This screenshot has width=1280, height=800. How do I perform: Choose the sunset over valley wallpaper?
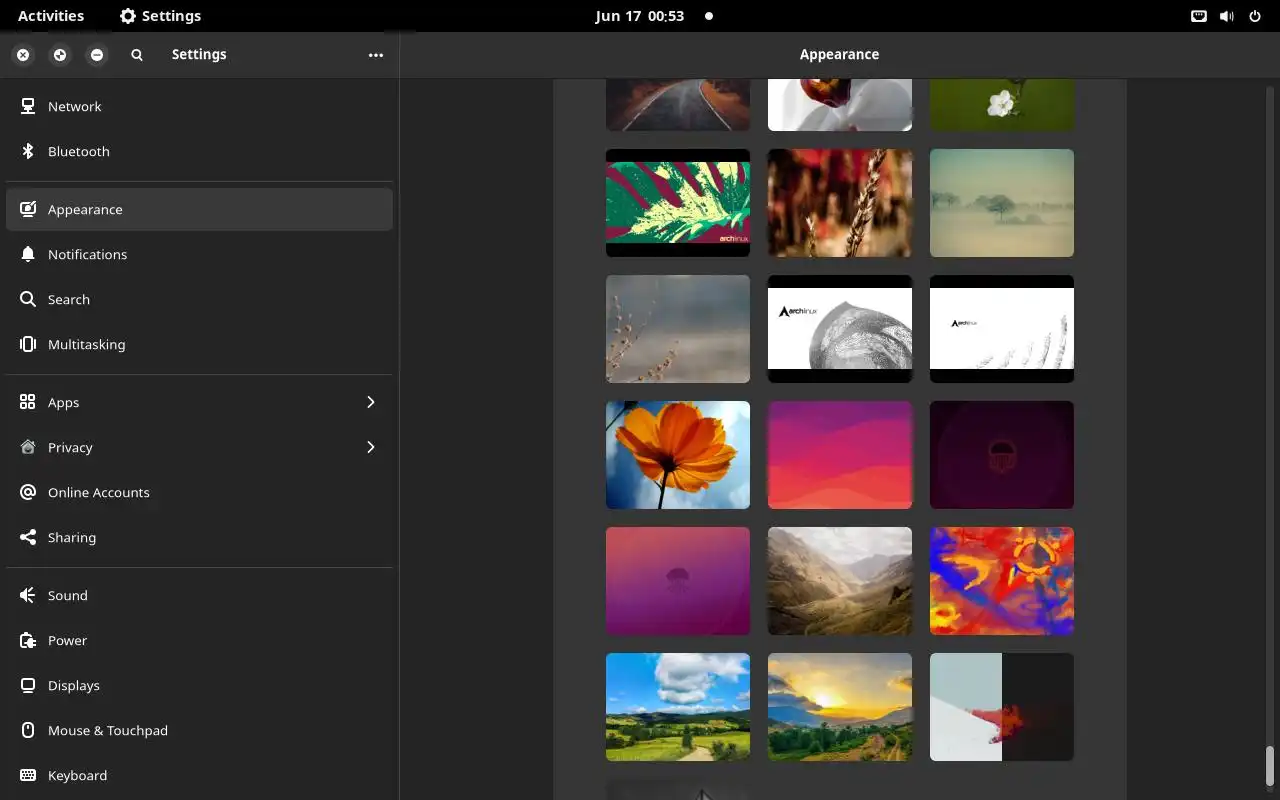point(840,707)
